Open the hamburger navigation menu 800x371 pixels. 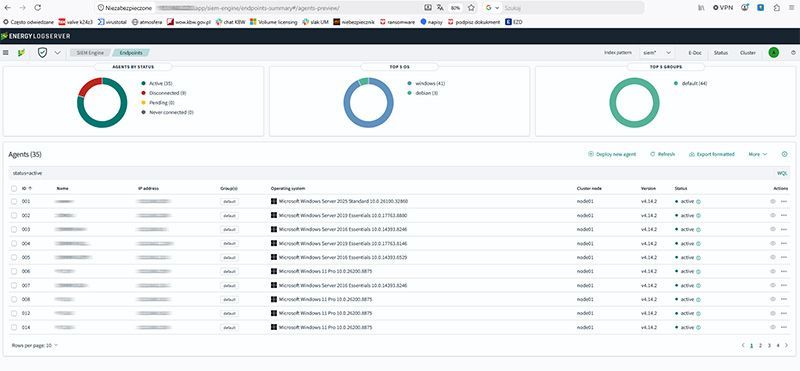point(6,53)
